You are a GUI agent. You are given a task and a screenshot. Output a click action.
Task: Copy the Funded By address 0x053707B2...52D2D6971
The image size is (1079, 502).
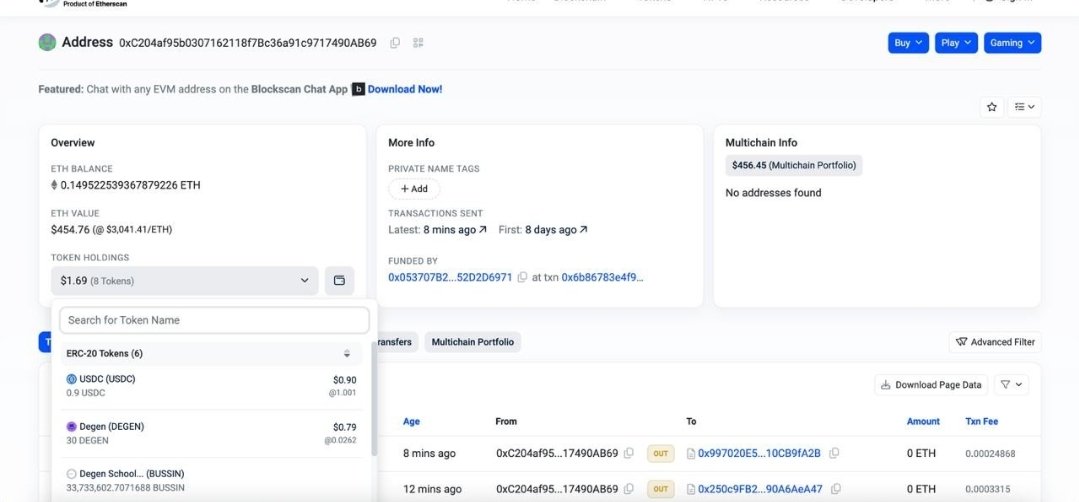tap(522, 277)
